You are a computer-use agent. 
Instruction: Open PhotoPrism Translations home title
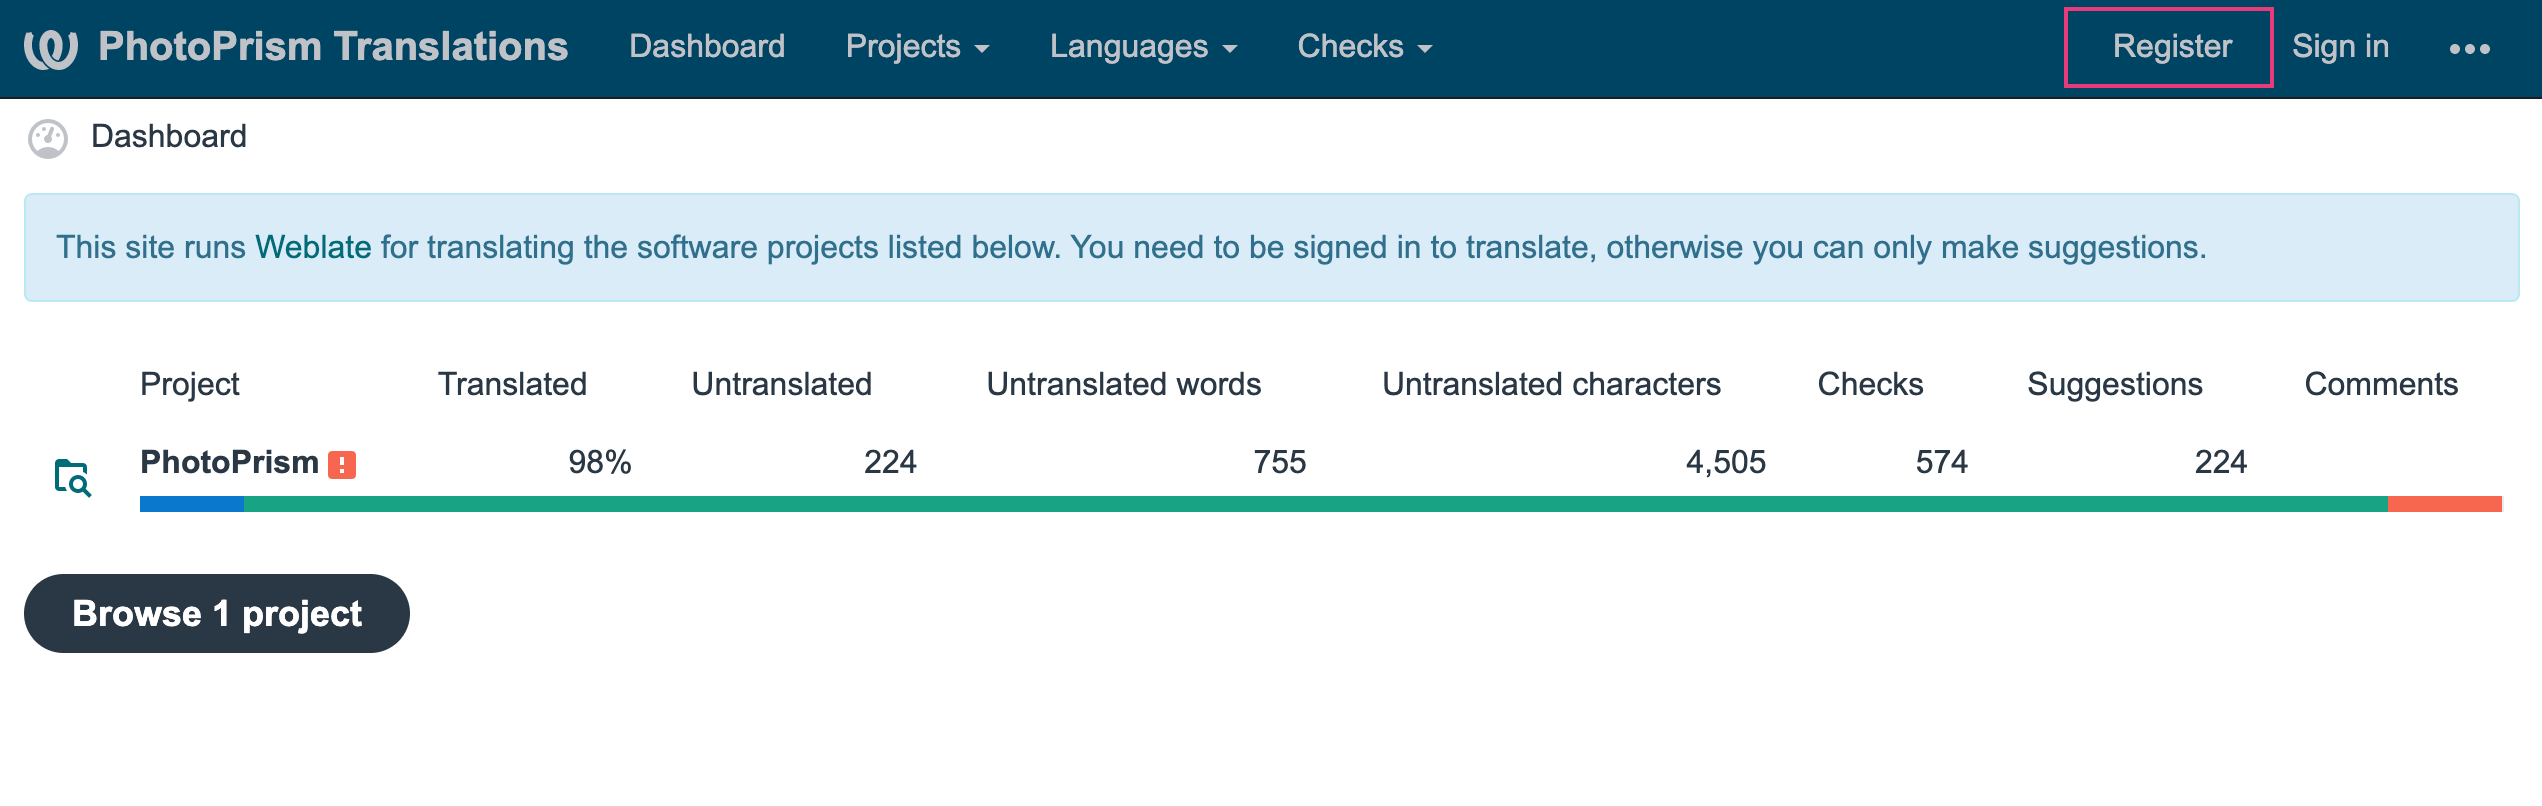click(333, 47)
